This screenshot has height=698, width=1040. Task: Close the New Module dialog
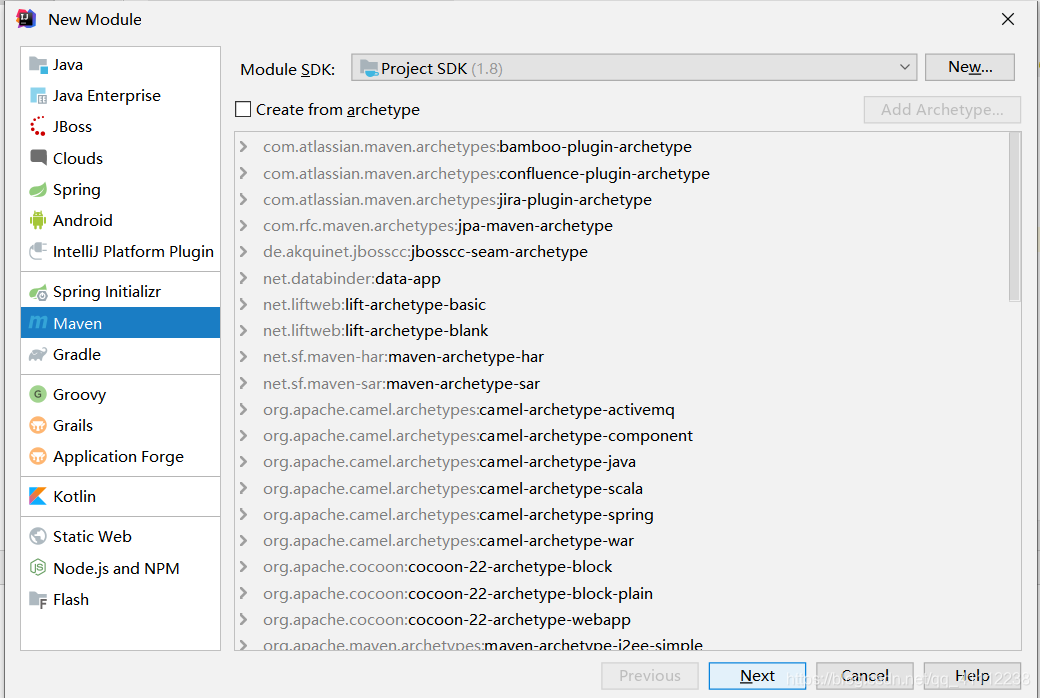1008,19
